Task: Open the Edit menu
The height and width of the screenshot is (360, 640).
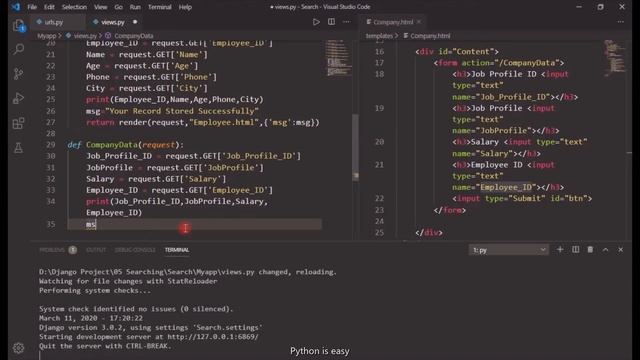Action: click(49, 7)
